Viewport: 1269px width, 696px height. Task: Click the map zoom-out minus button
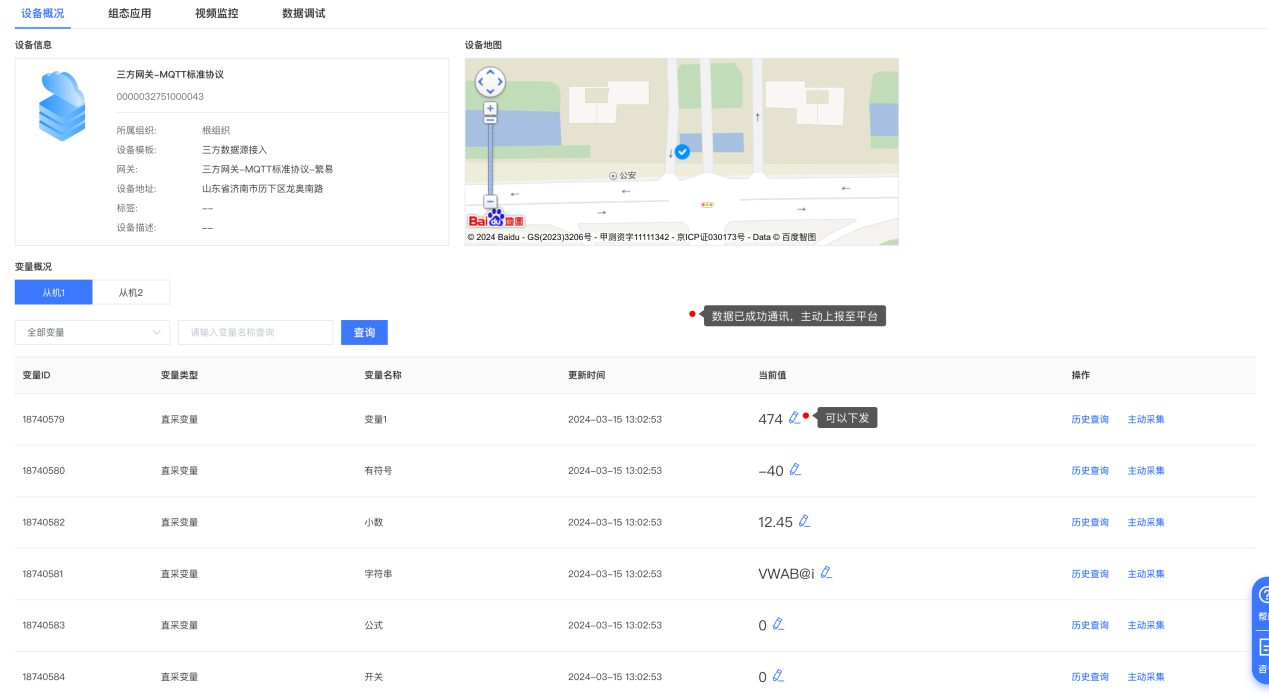click(x=490, y=201)
